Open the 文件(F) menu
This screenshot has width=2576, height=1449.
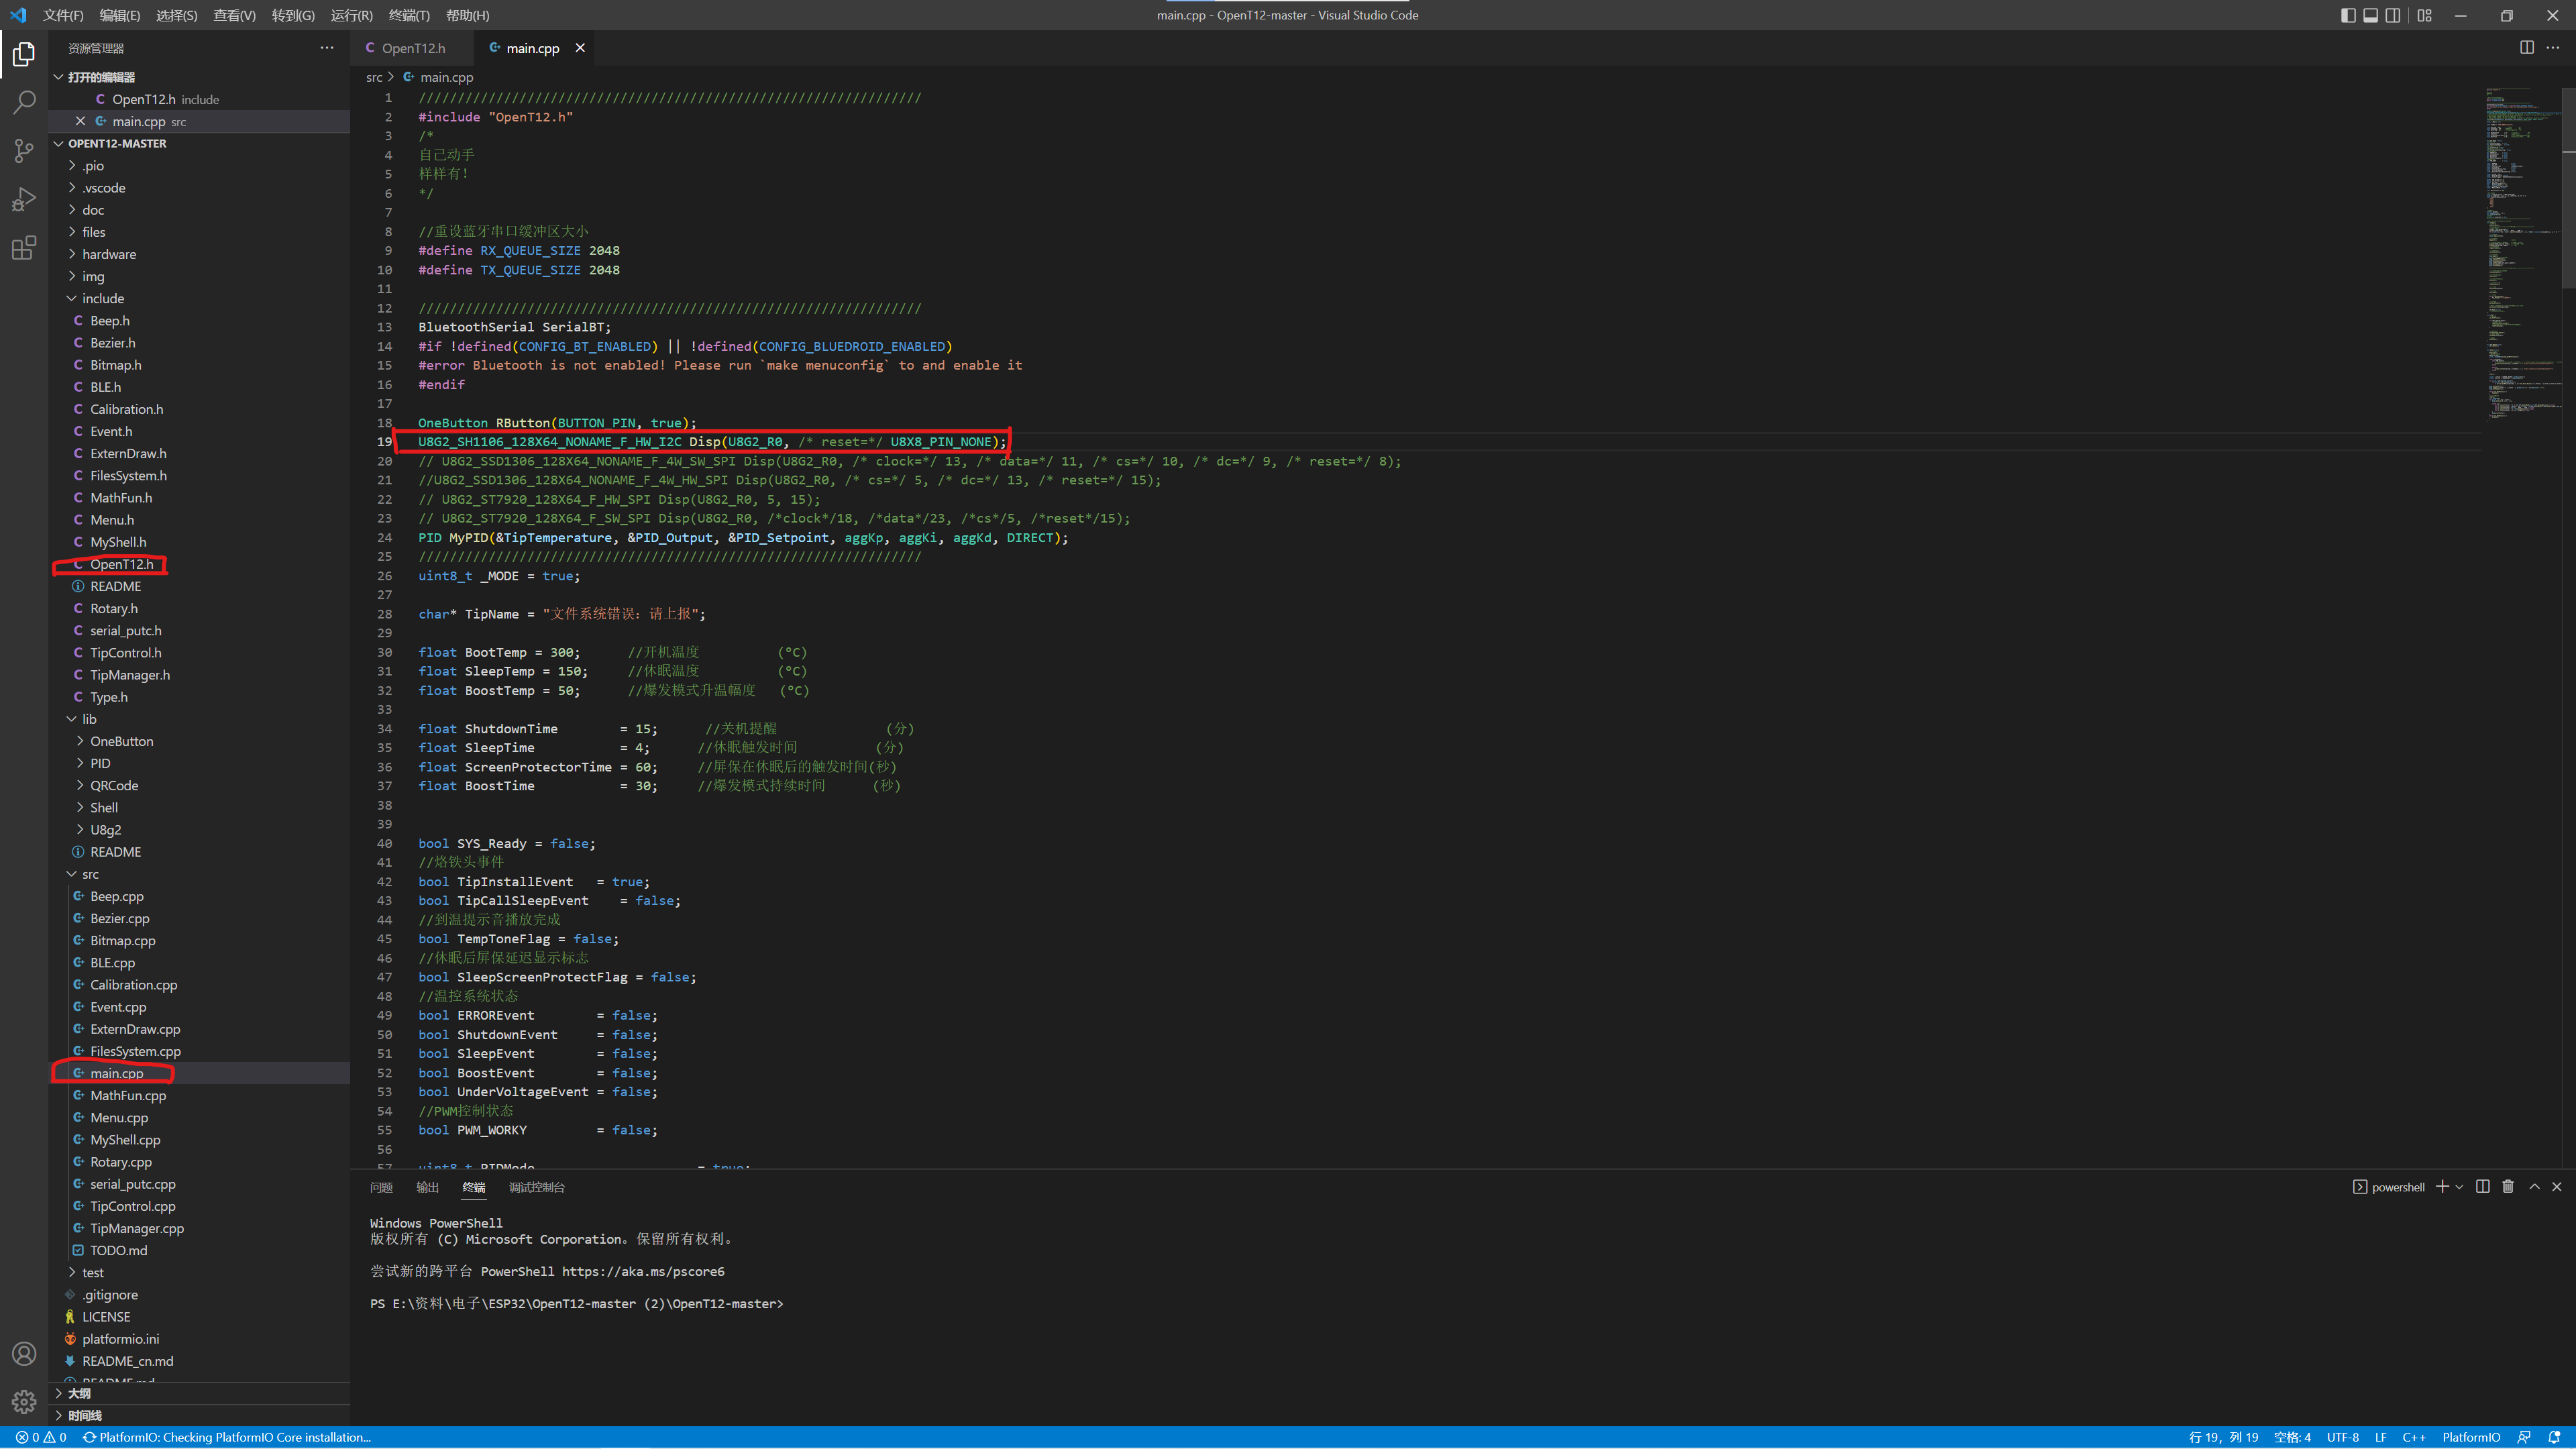click(63, 15)
